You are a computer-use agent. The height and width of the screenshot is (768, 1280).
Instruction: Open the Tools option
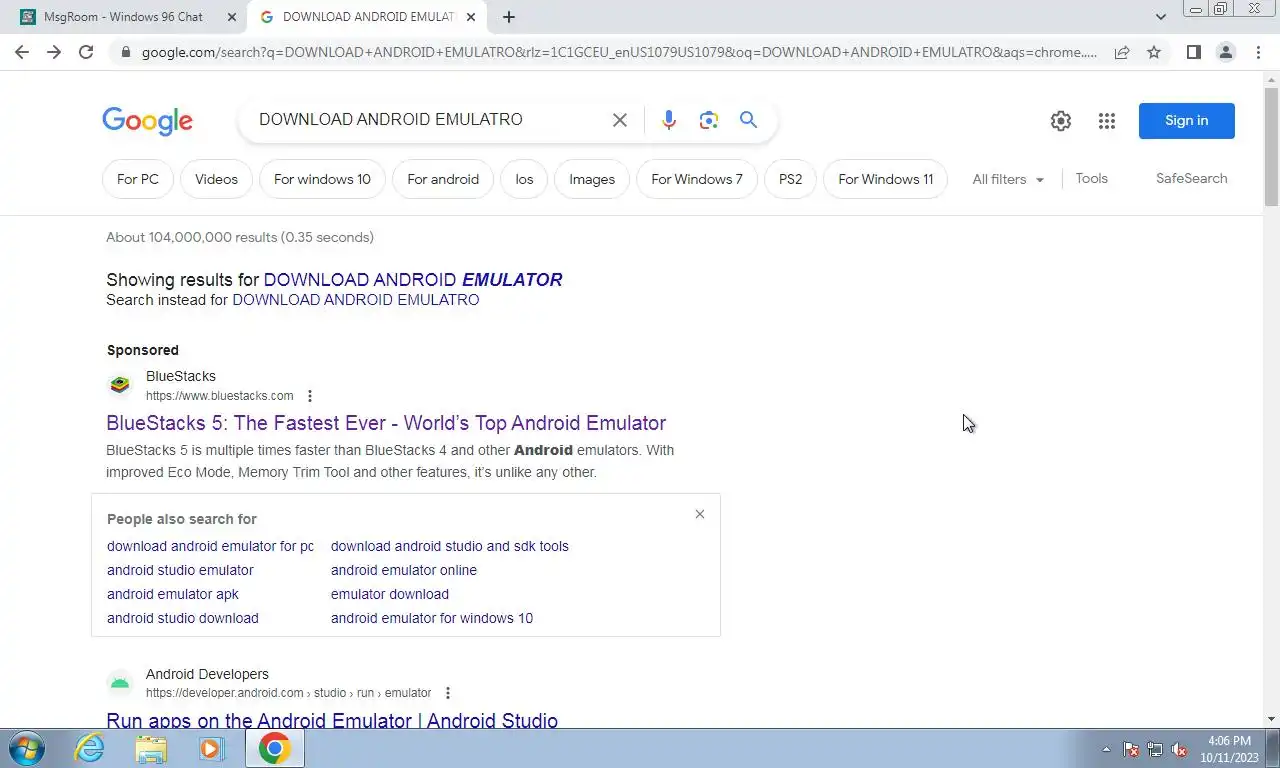click(1092, 178)
